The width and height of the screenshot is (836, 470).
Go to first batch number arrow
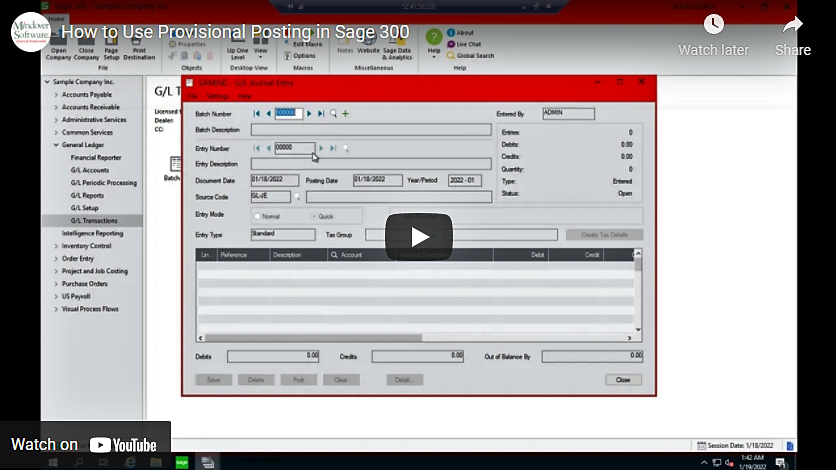(256, 114)
